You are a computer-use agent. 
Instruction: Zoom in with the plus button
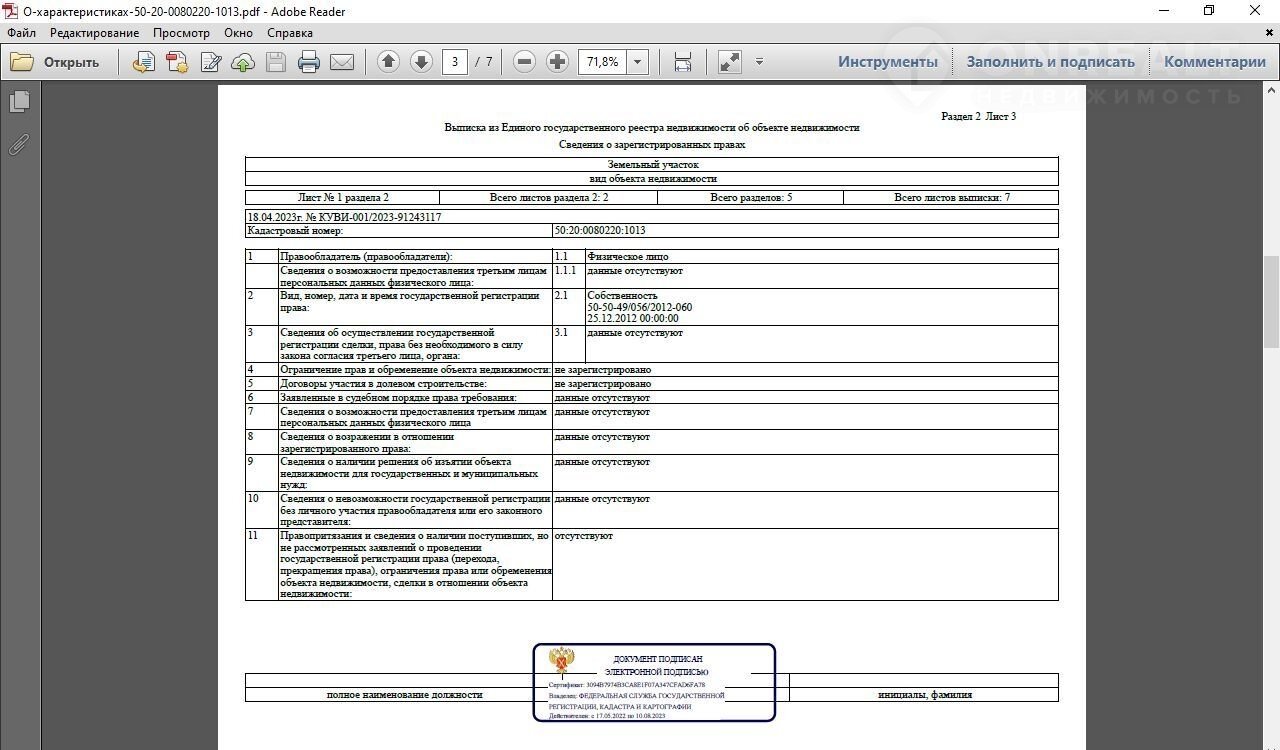pyautogui.click(x=558, y=62)
